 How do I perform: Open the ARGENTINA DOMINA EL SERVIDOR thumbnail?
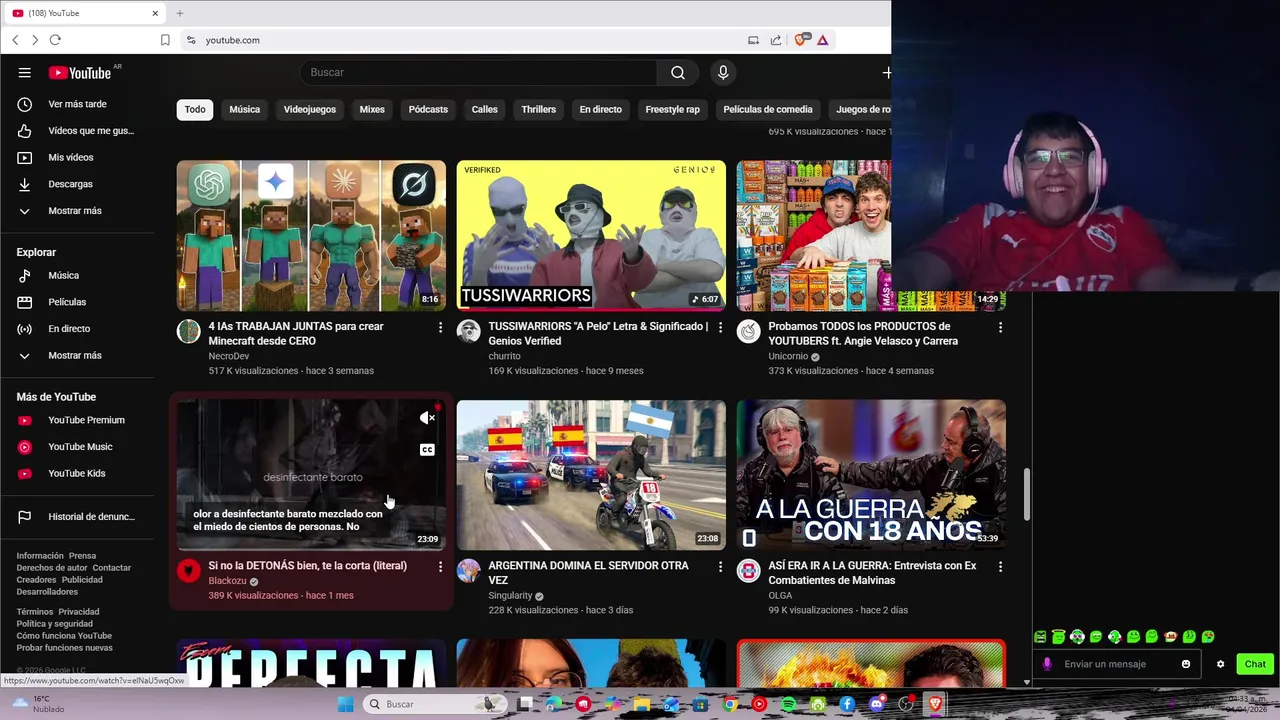[591, 475]
